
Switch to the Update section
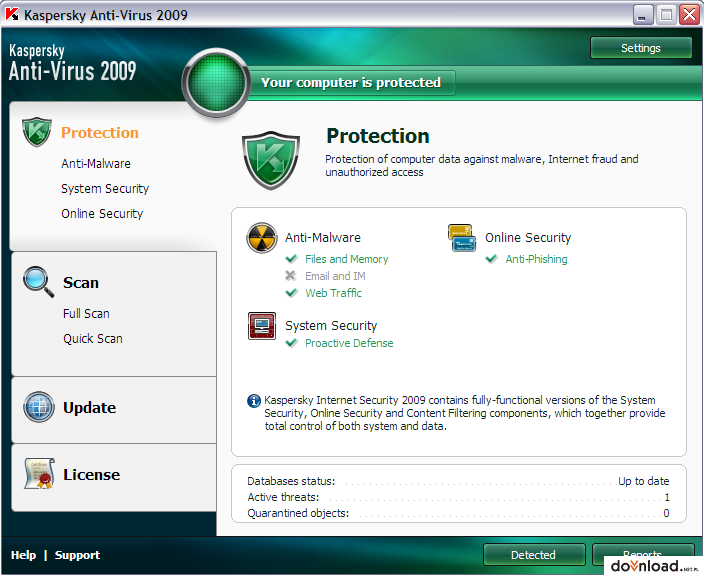[x=89, y=408]
